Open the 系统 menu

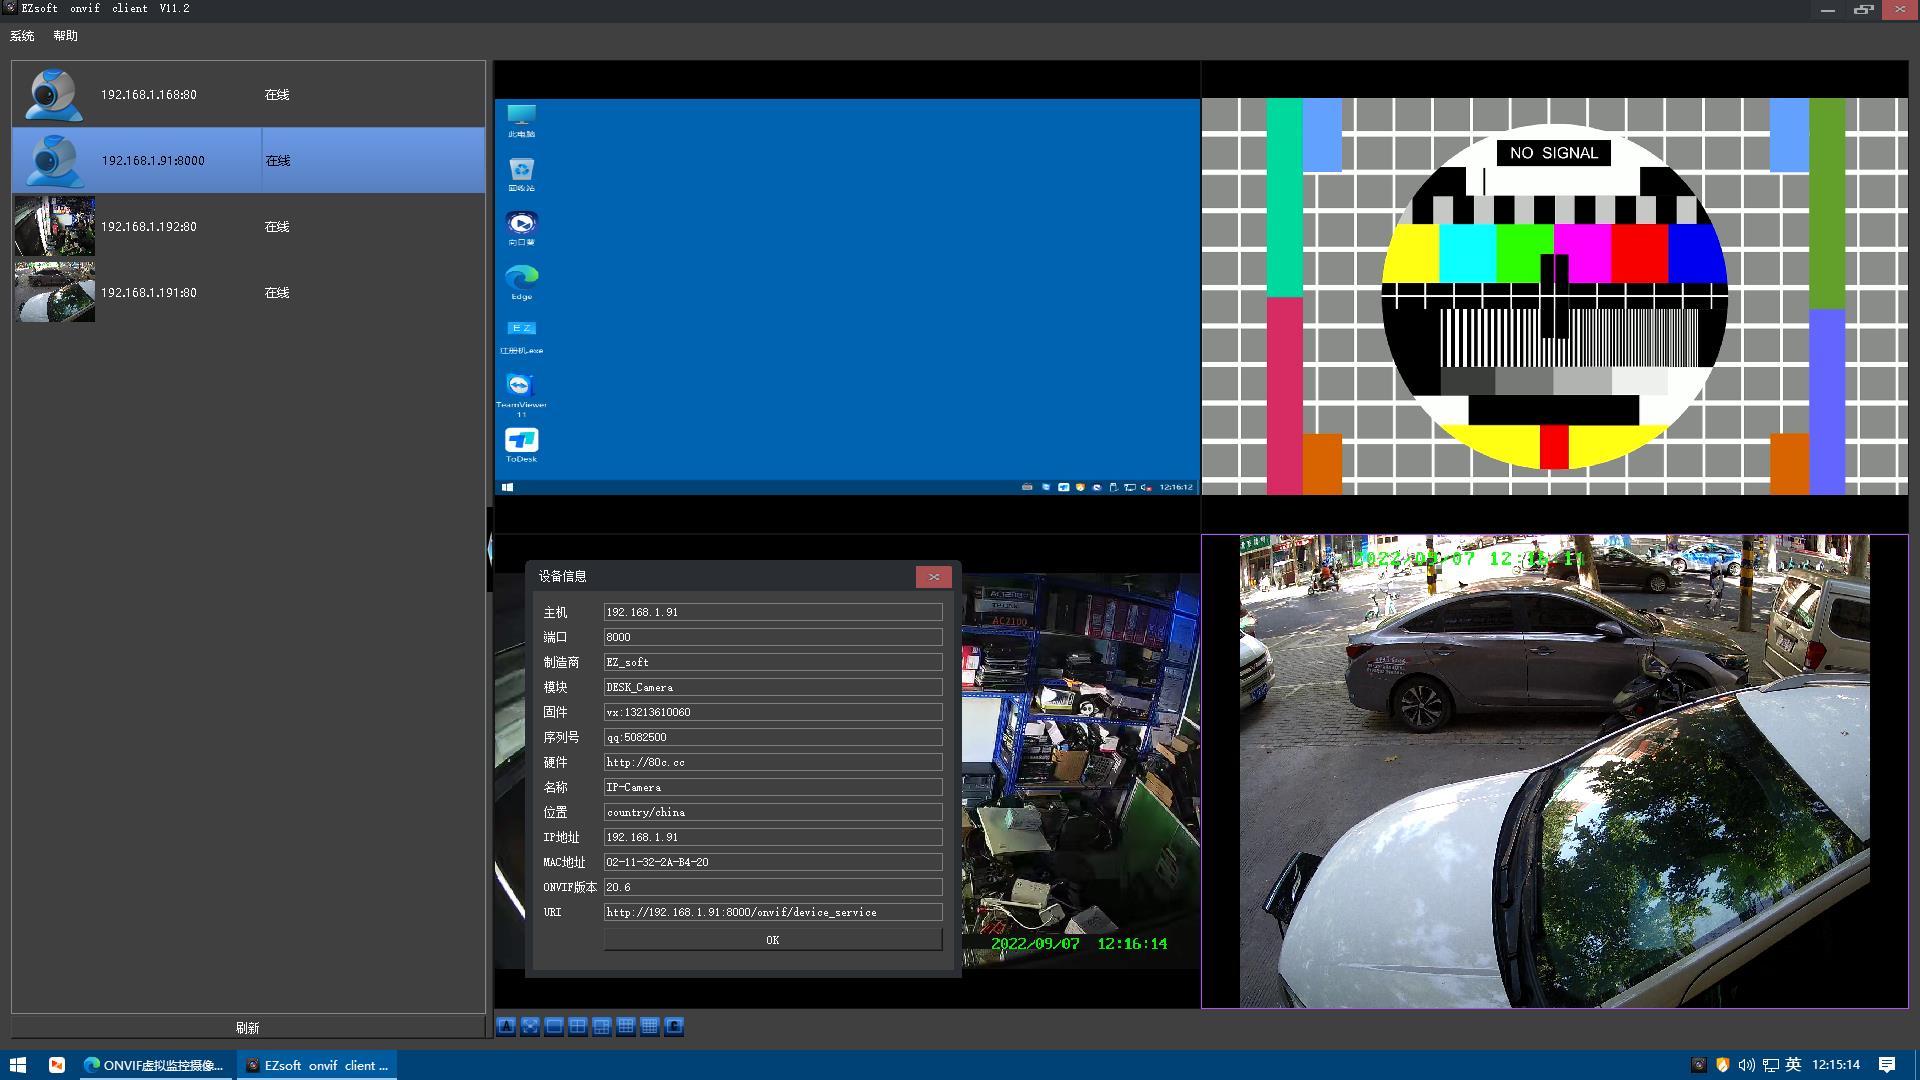click(x=22, y=36)
